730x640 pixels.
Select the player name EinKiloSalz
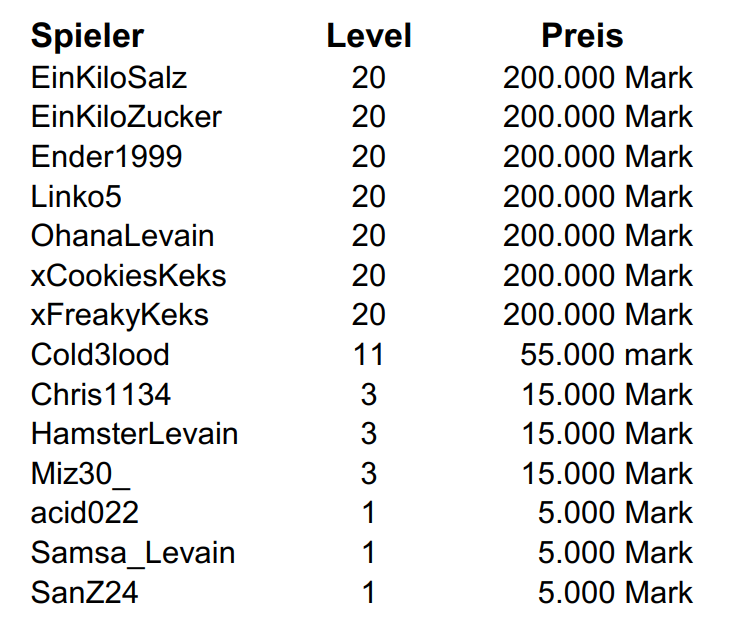tap(109, 77)
